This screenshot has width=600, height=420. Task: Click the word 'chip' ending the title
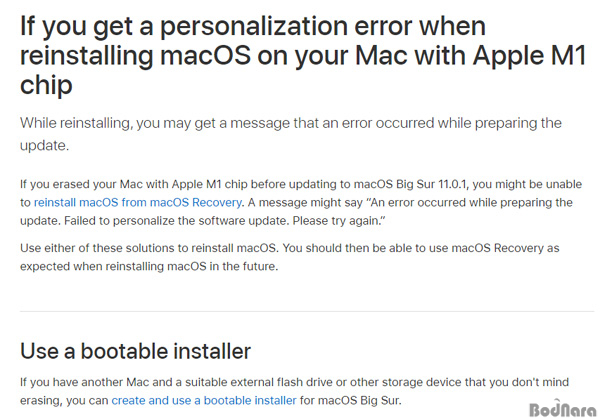46,85
